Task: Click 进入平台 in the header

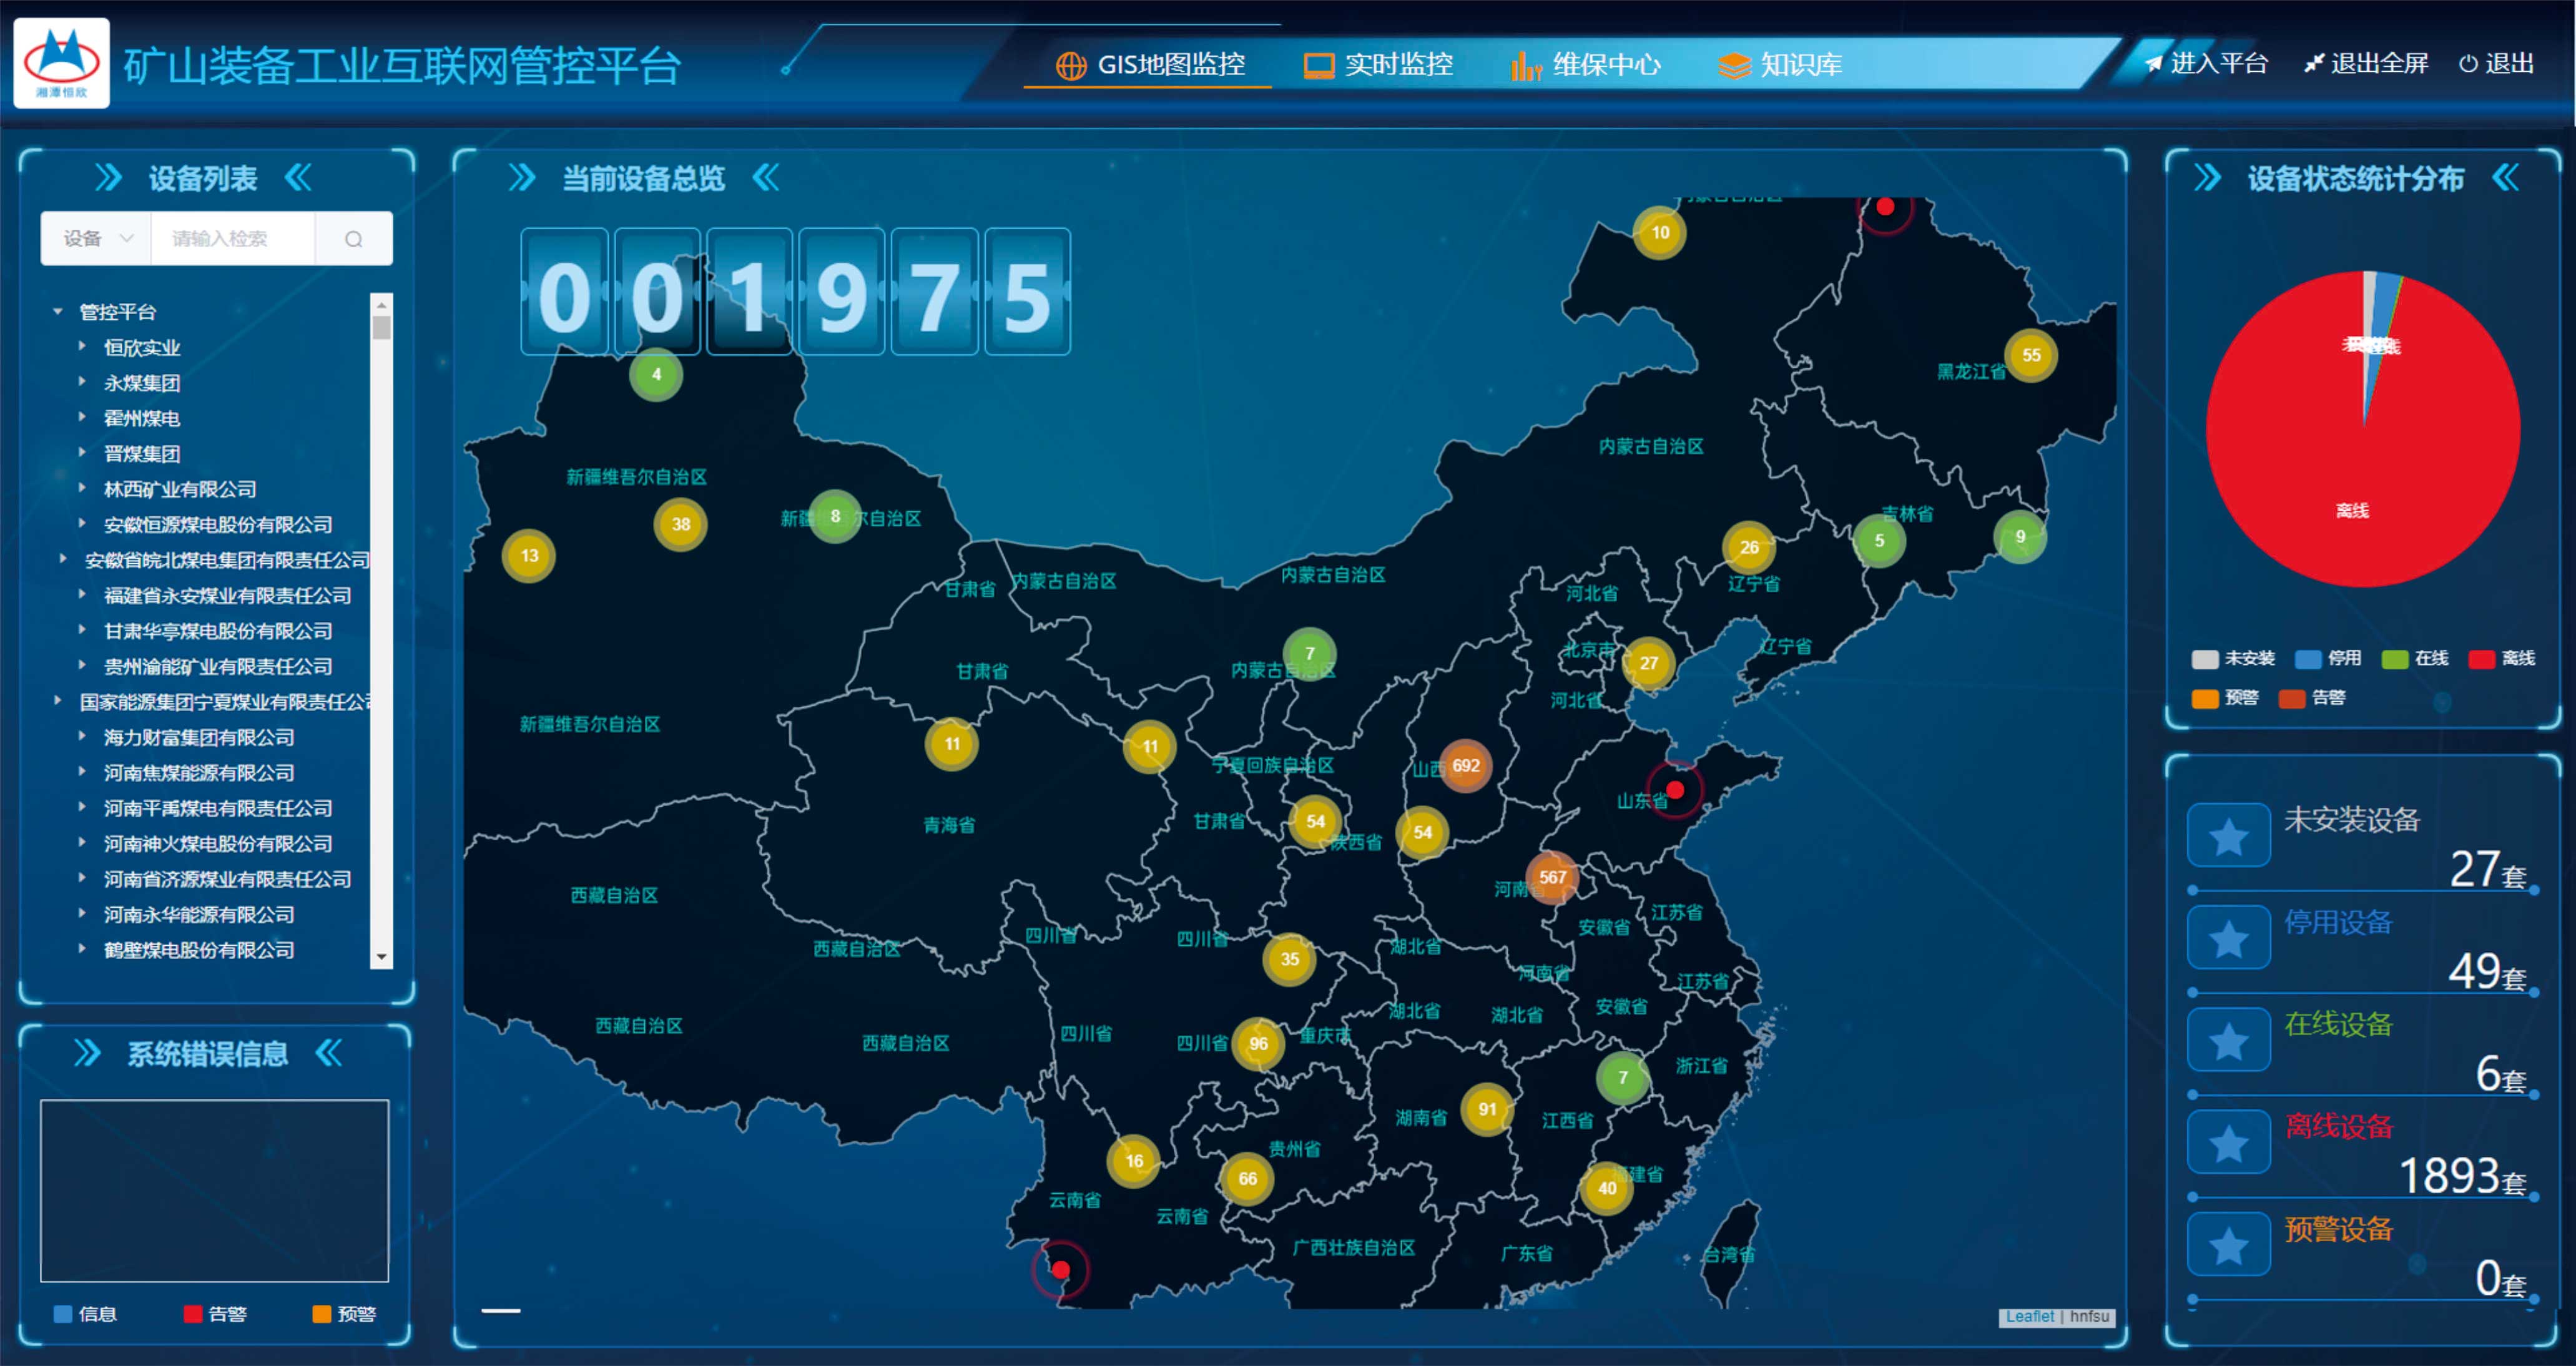Action: click(2206, 64)
